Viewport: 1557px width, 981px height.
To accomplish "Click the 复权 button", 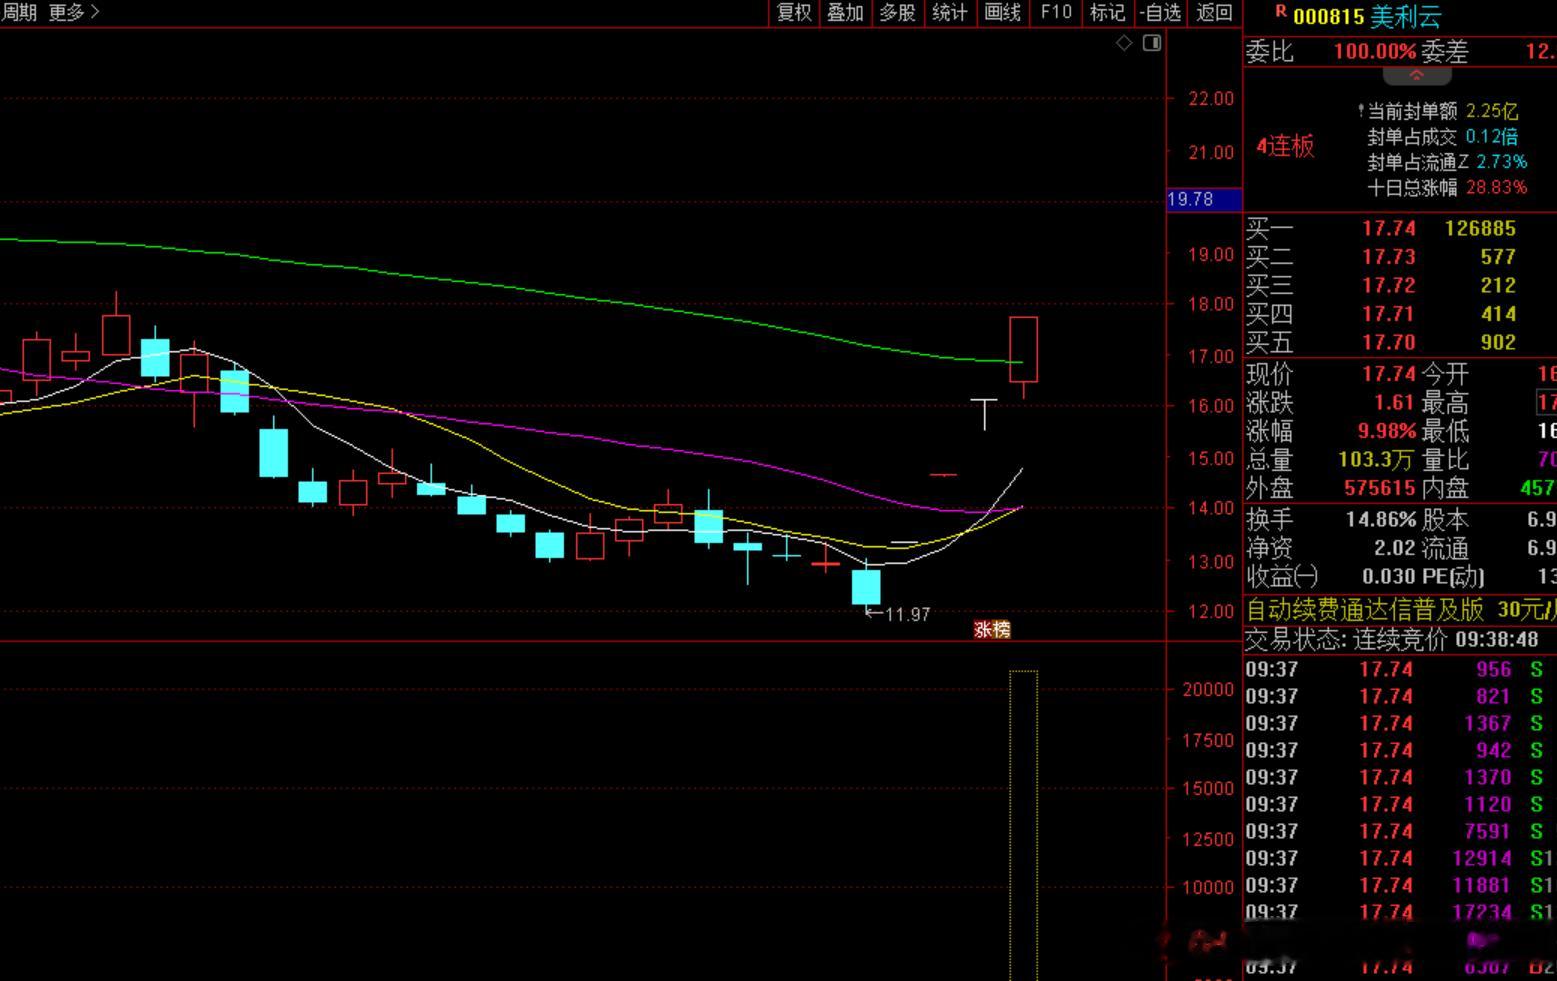I will point(794,12).
